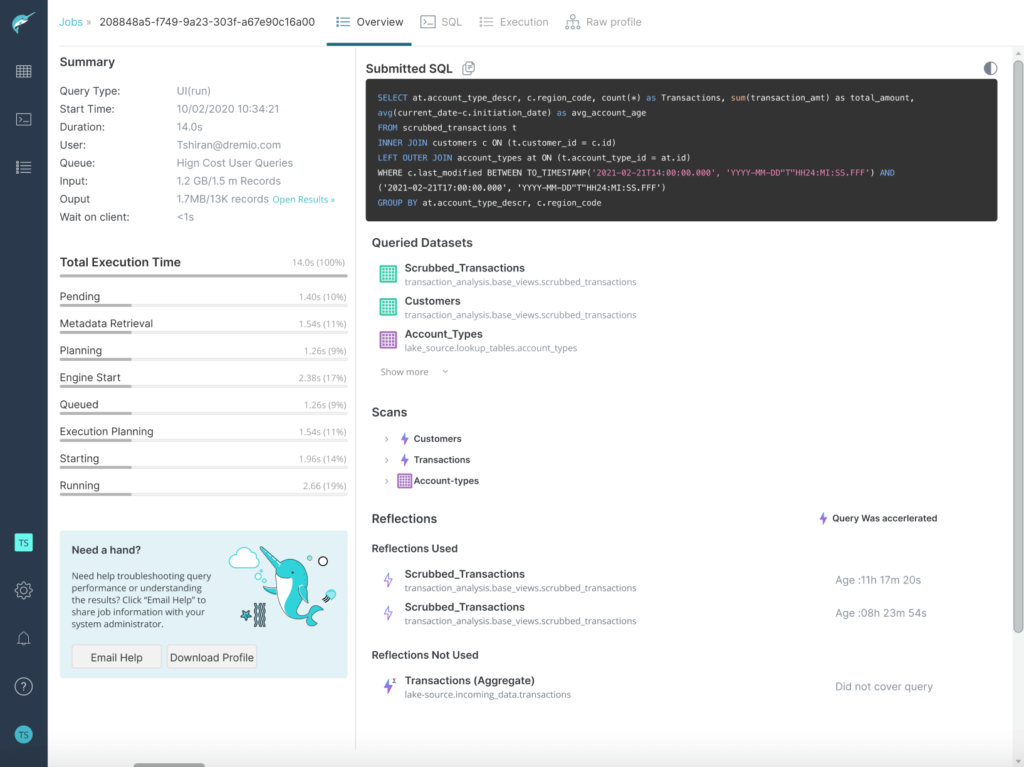Click the user email Tshiran@dremio.com
Screen dimensions: 1024x767
point(229,145)
